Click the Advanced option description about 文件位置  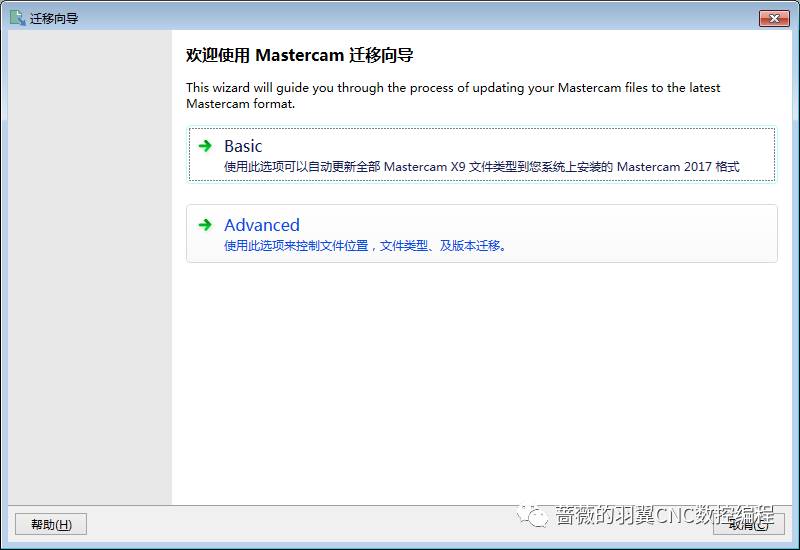365,246
